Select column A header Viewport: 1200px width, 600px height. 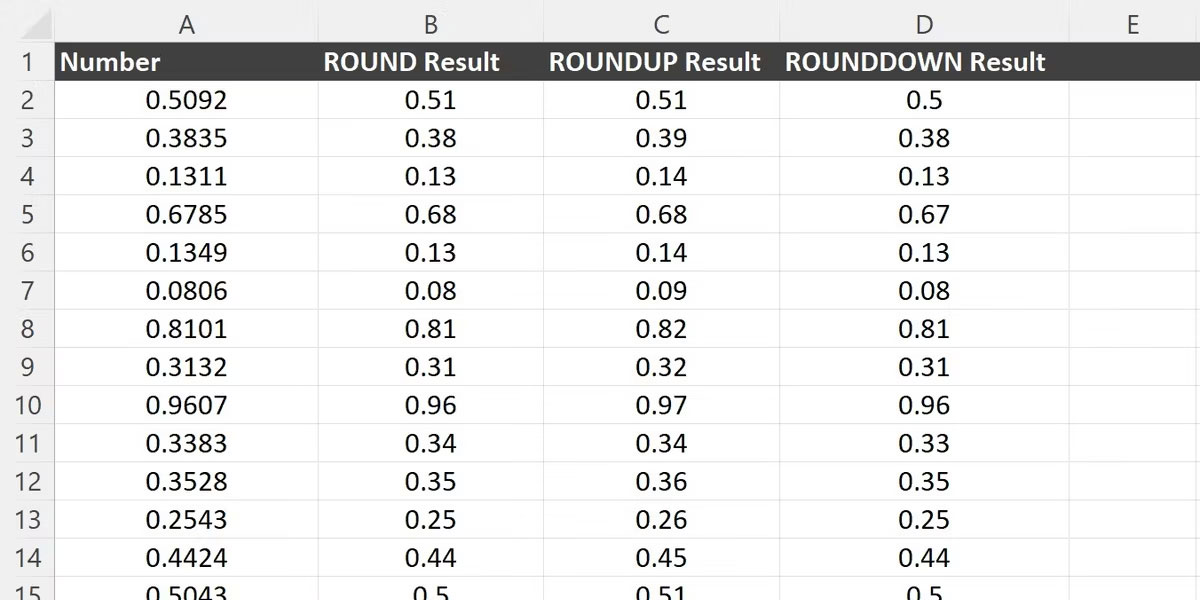pyautogui.click(x=186, y=23)
